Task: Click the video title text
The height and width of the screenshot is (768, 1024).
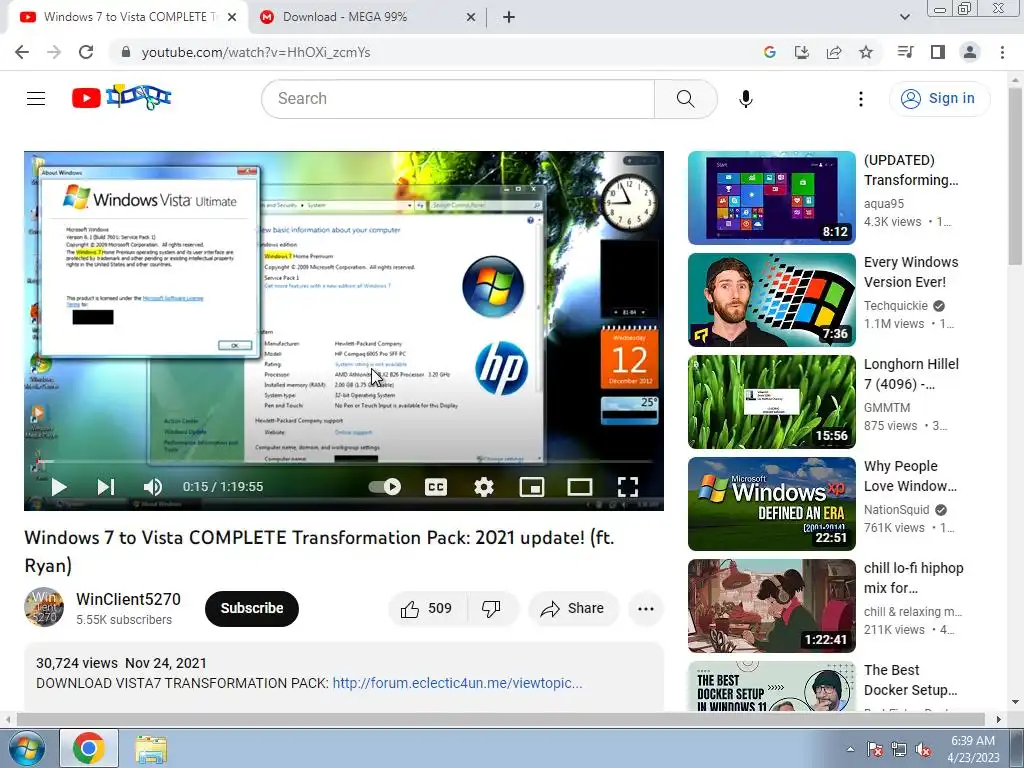Action: [319, 551]
